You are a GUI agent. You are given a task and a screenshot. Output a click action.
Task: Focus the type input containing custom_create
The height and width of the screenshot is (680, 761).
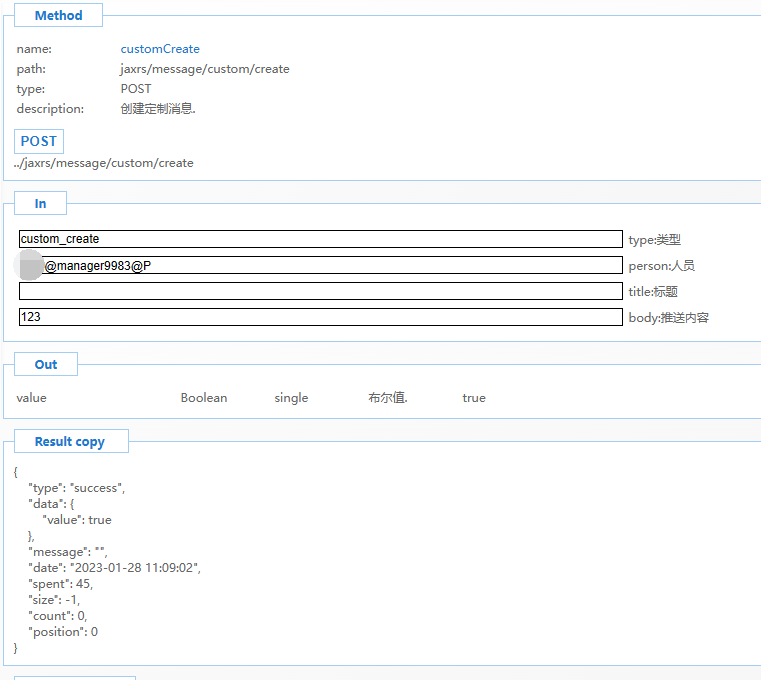(x=321, y=239)
